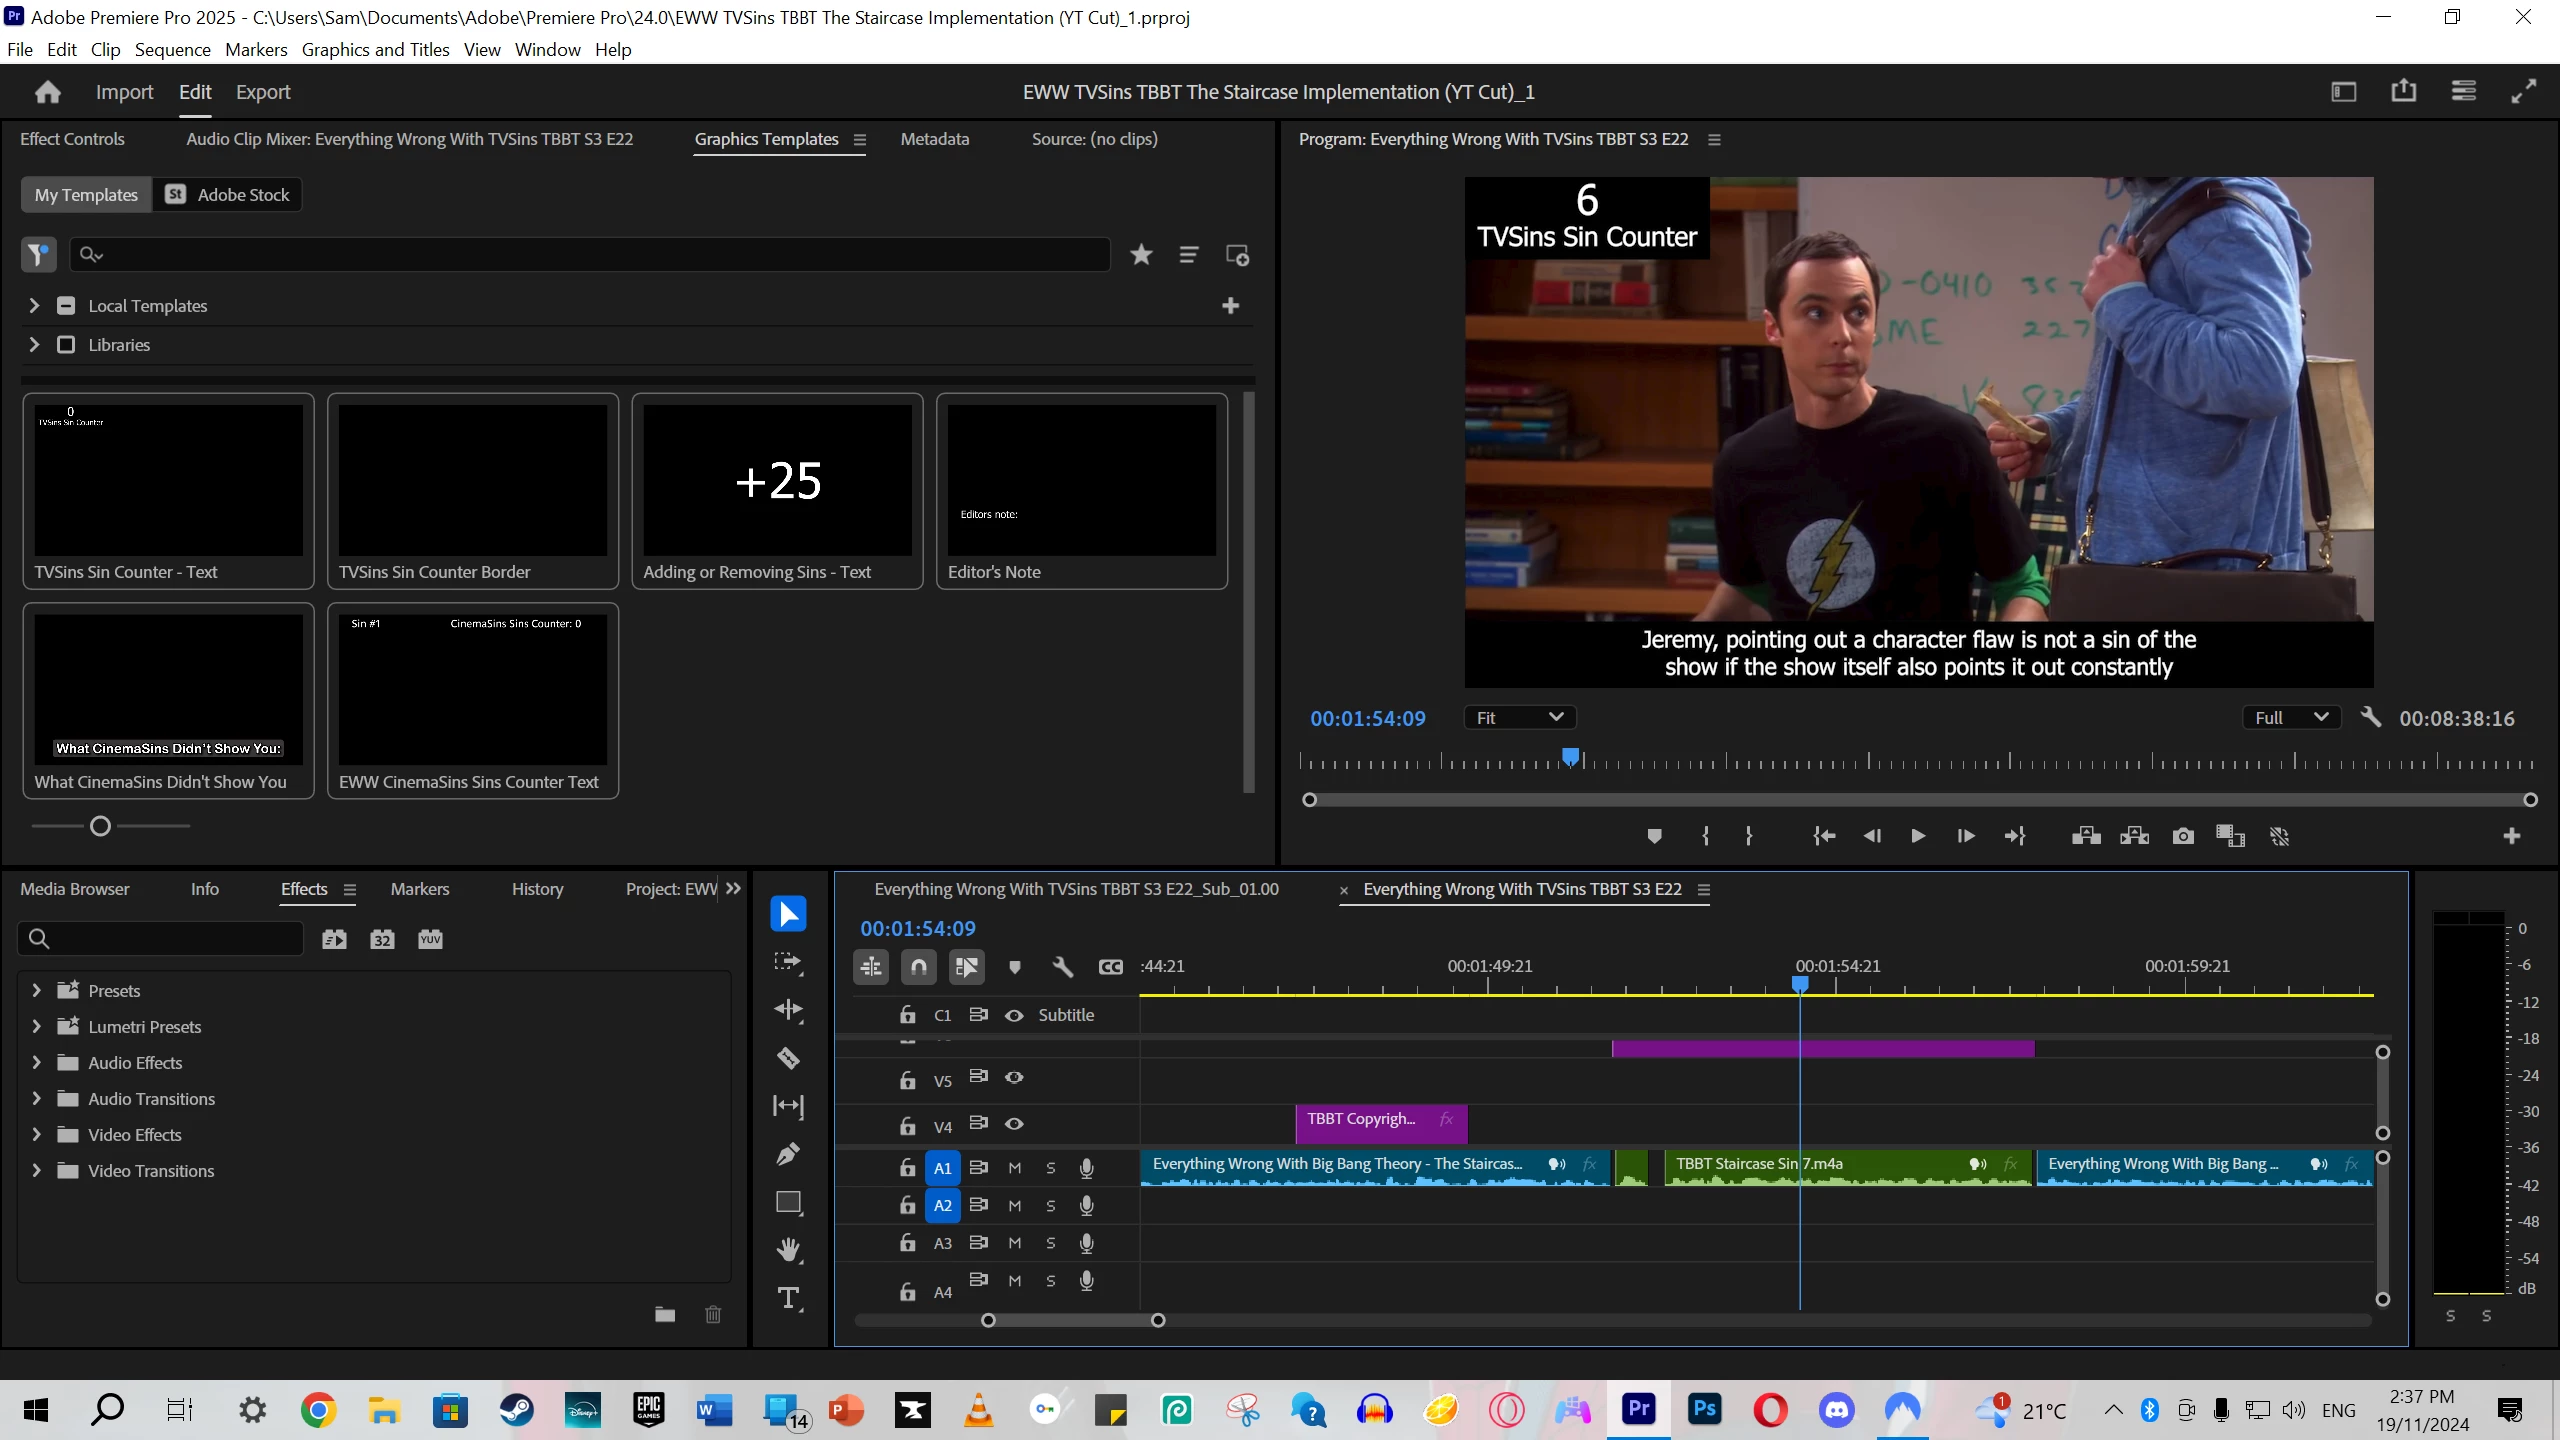
Task: Select the Hand tool
Action: [x=788, y=1250]
